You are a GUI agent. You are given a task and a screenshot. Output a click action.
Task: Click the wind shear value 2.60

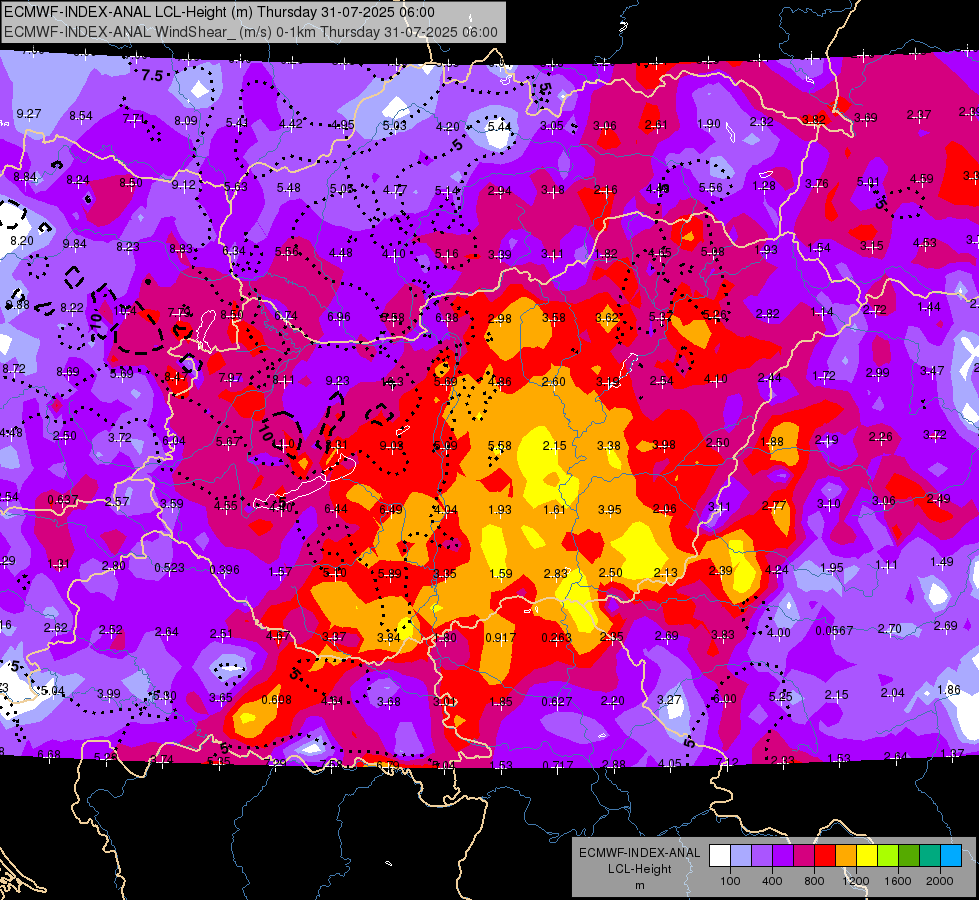(x=553, y=382)
